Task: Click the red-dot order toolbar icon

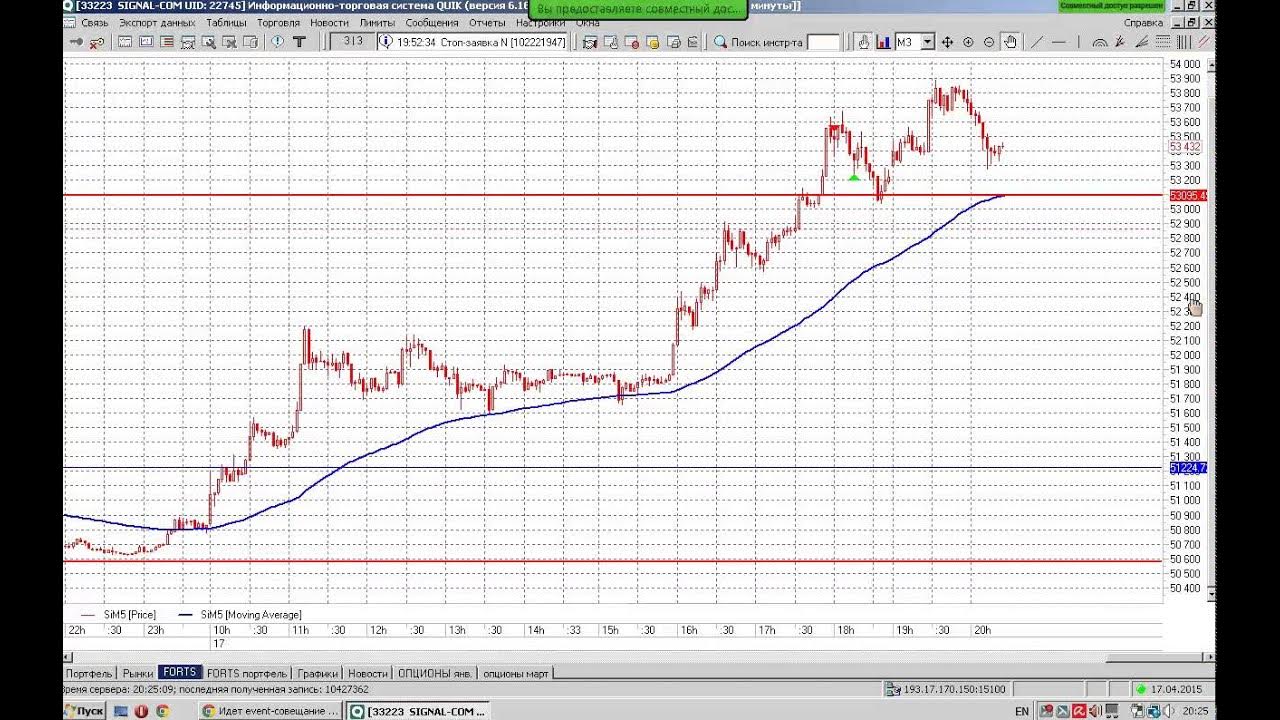Action: click(x=634, y=42)
